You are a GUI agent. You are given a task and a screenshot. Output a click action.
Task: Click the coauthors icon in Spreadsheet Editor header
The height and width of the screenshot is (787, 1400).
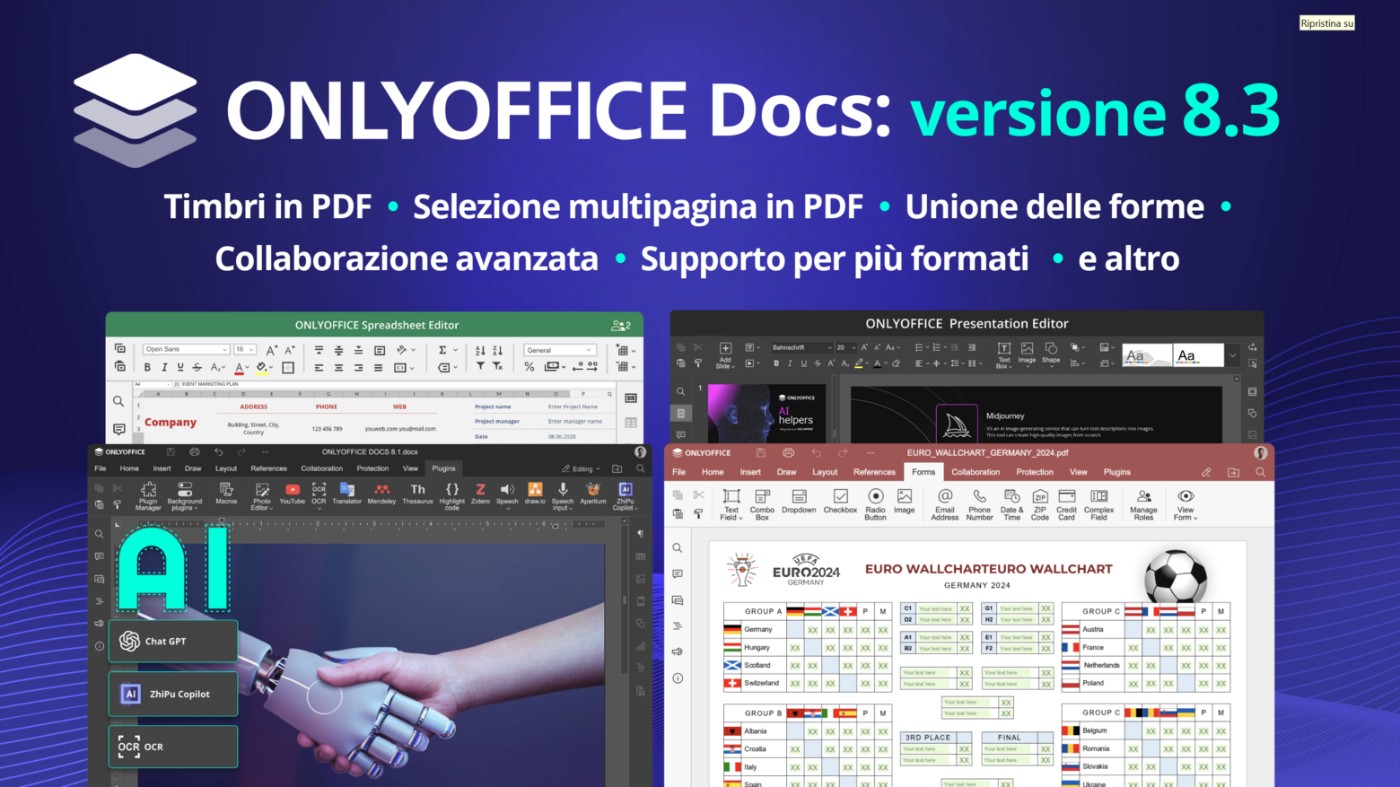point(621,325)
